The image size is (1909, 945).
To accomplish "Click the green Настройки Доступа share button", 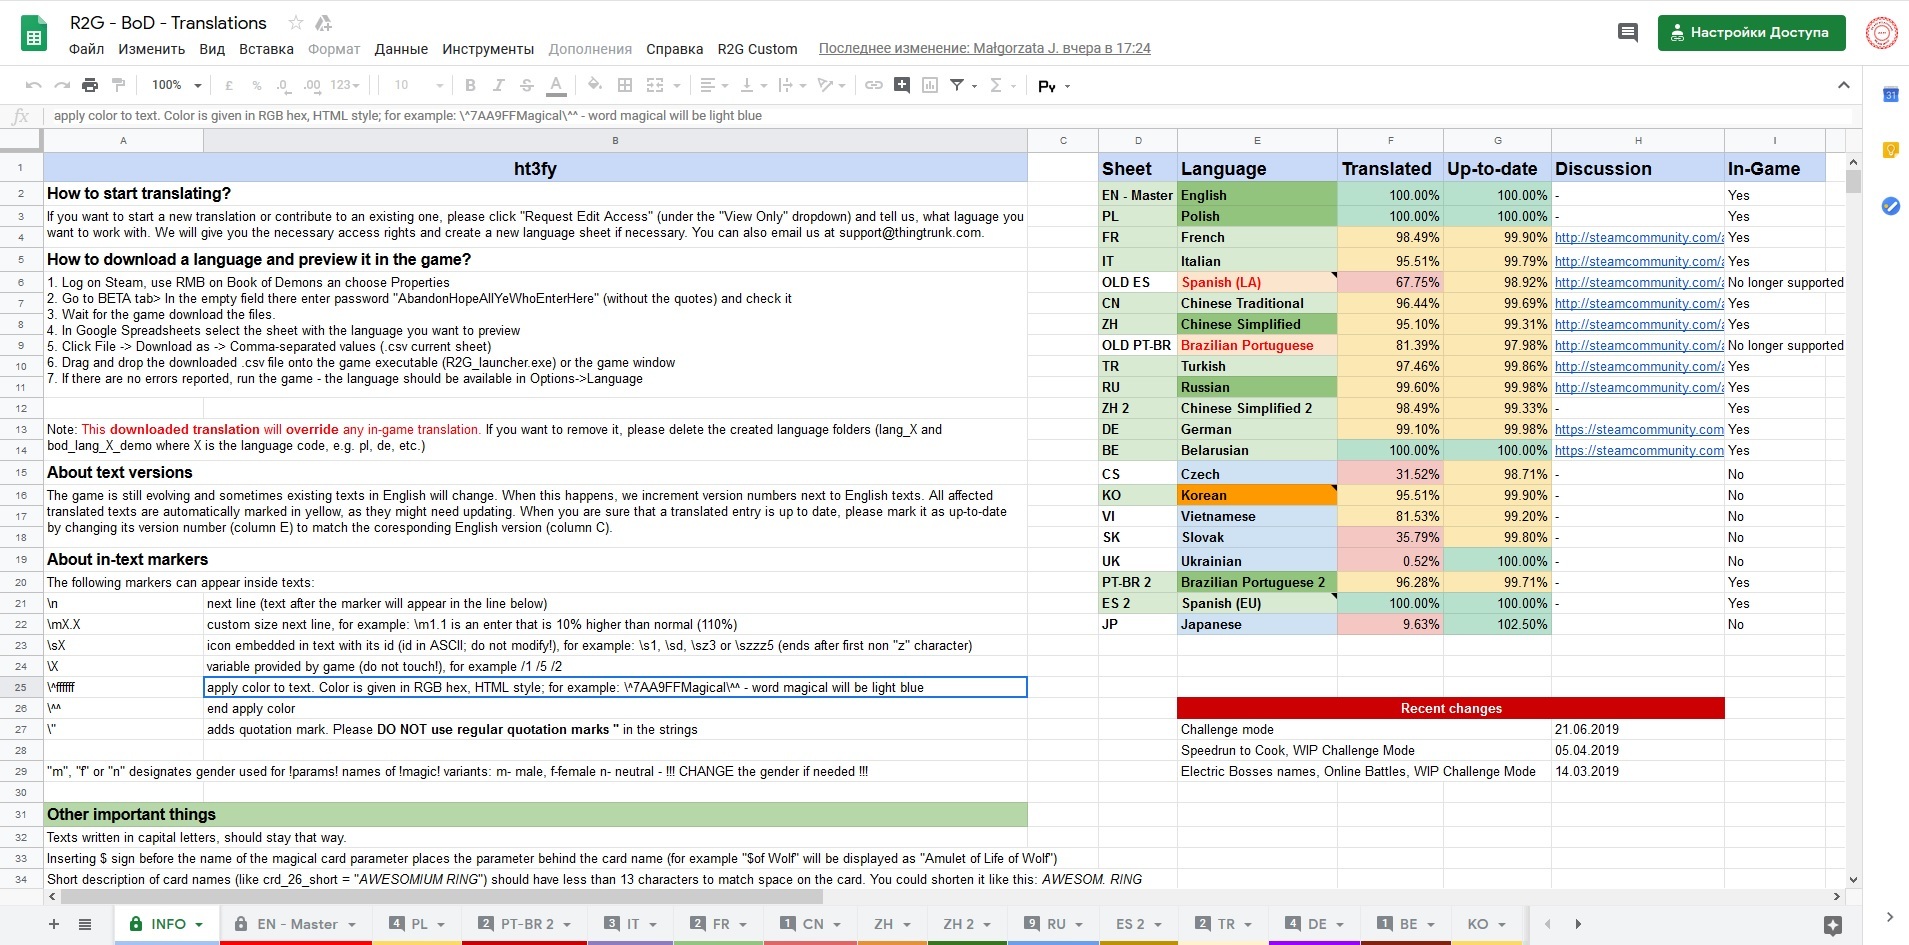I will tap(1750, 33).
